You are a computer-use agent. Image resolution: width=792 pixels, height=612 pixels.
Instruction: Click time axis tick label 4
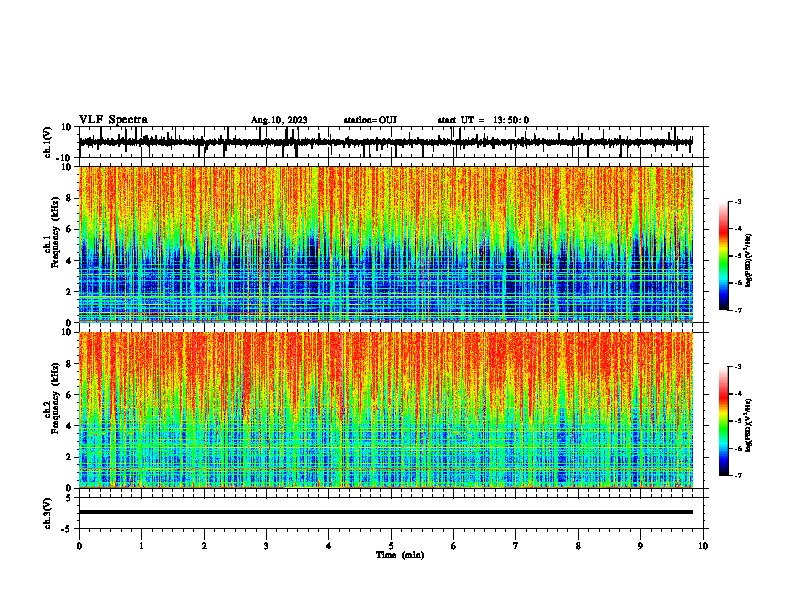pyautogui.click(x=329, y=546)
